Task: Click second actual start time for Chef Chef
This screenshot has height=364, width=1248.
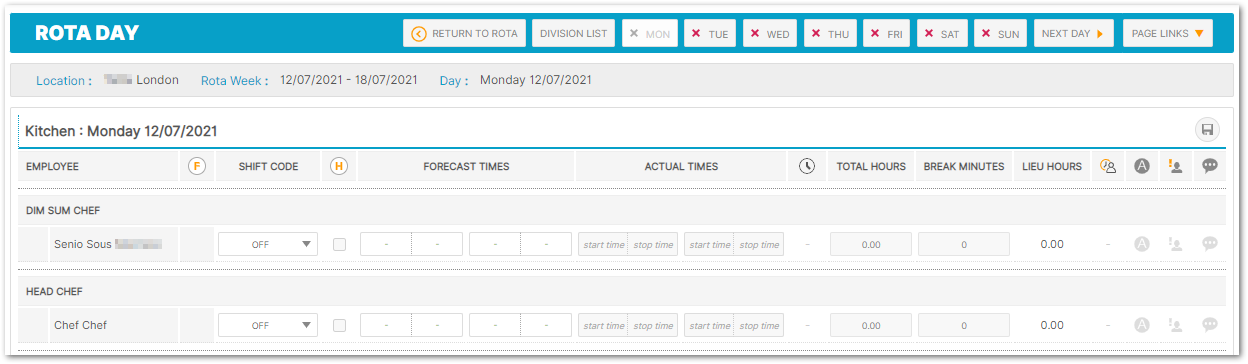Action: click(709, 326)
